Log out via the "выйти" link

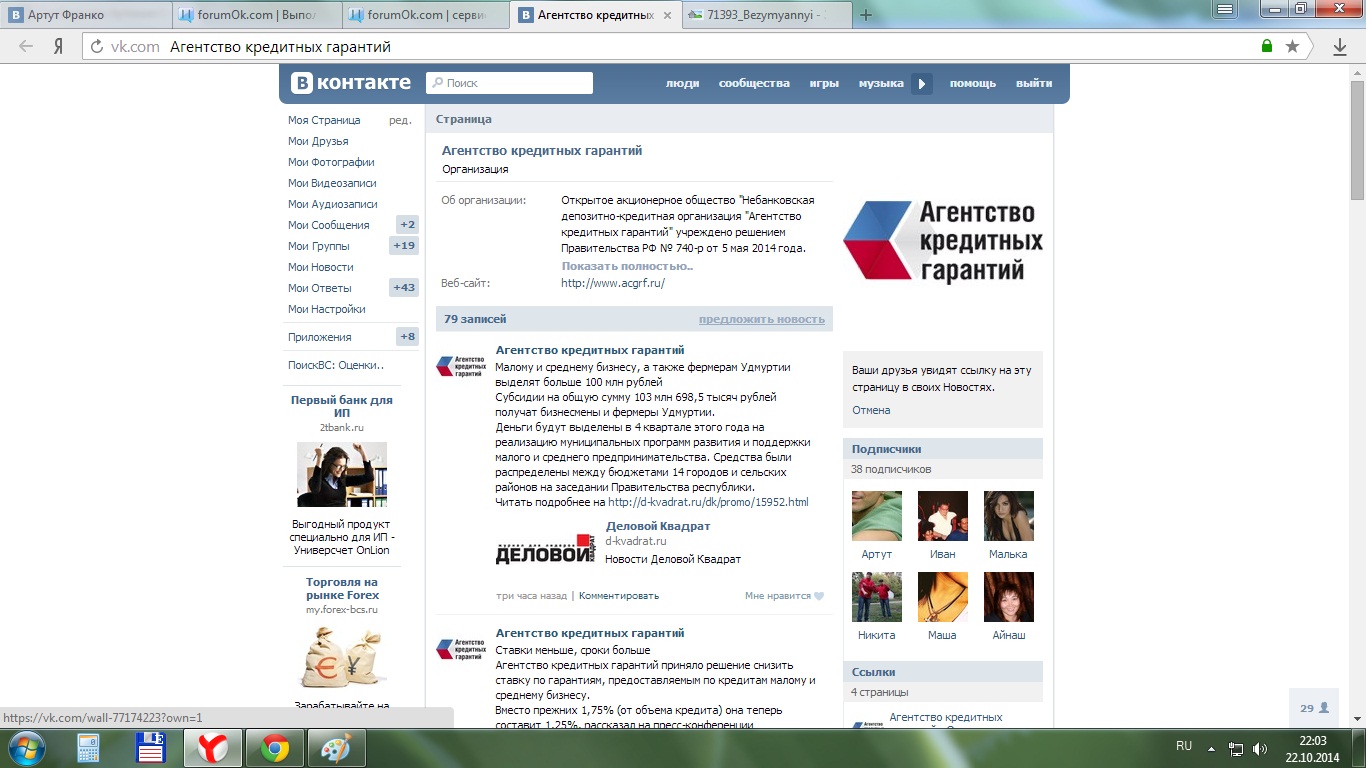pyautogui.click(x=1034, y=84)
